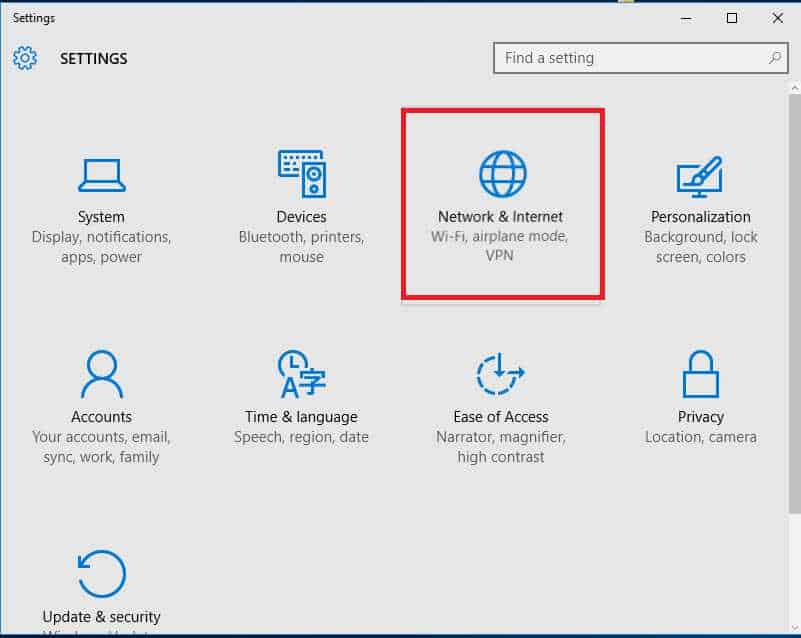Screen dimensions: 801x638
Task: Select the Network & Internet label
Action: (x=501, y=217)
